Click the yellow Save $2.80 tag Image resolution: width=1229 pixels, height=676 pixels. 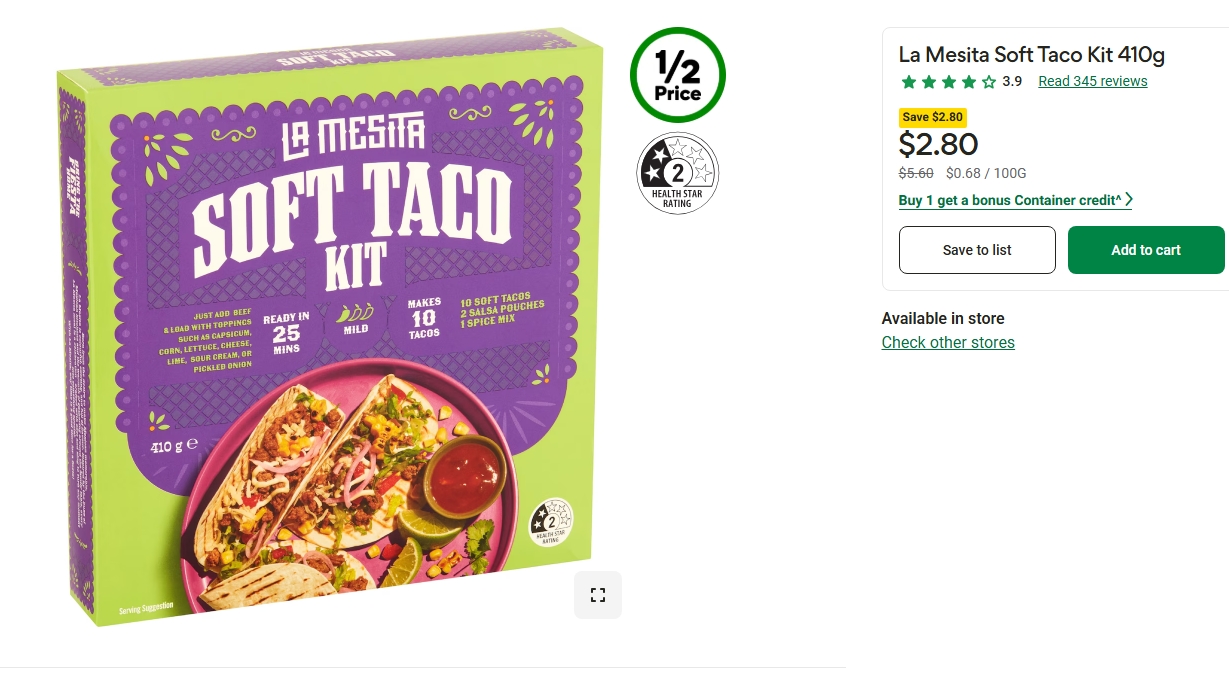[x=932, y=117]
